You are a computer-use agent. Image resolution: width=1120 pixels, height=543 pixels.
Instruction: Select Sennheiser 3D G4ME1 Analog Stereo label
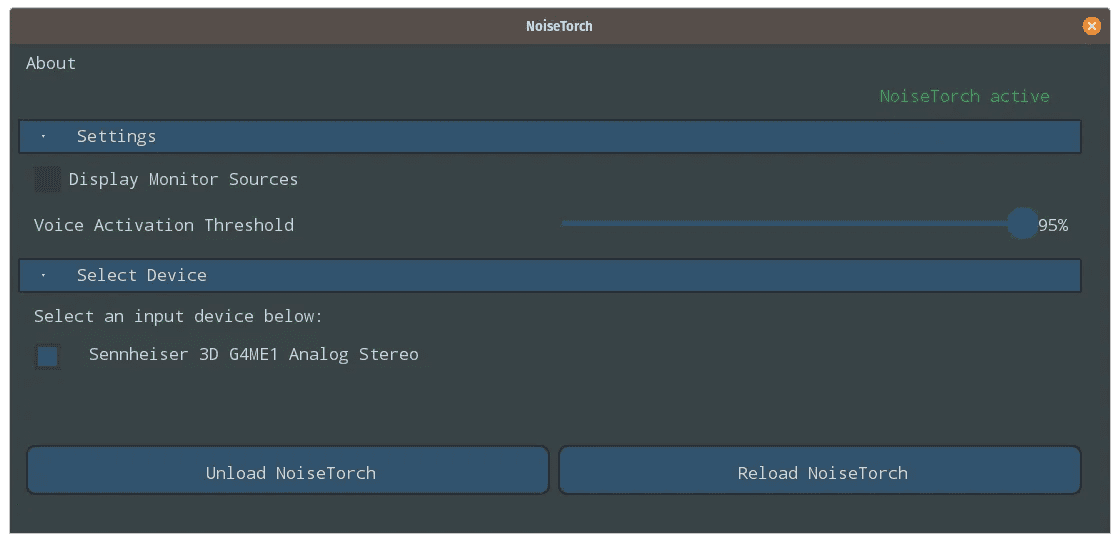(254, 354)
